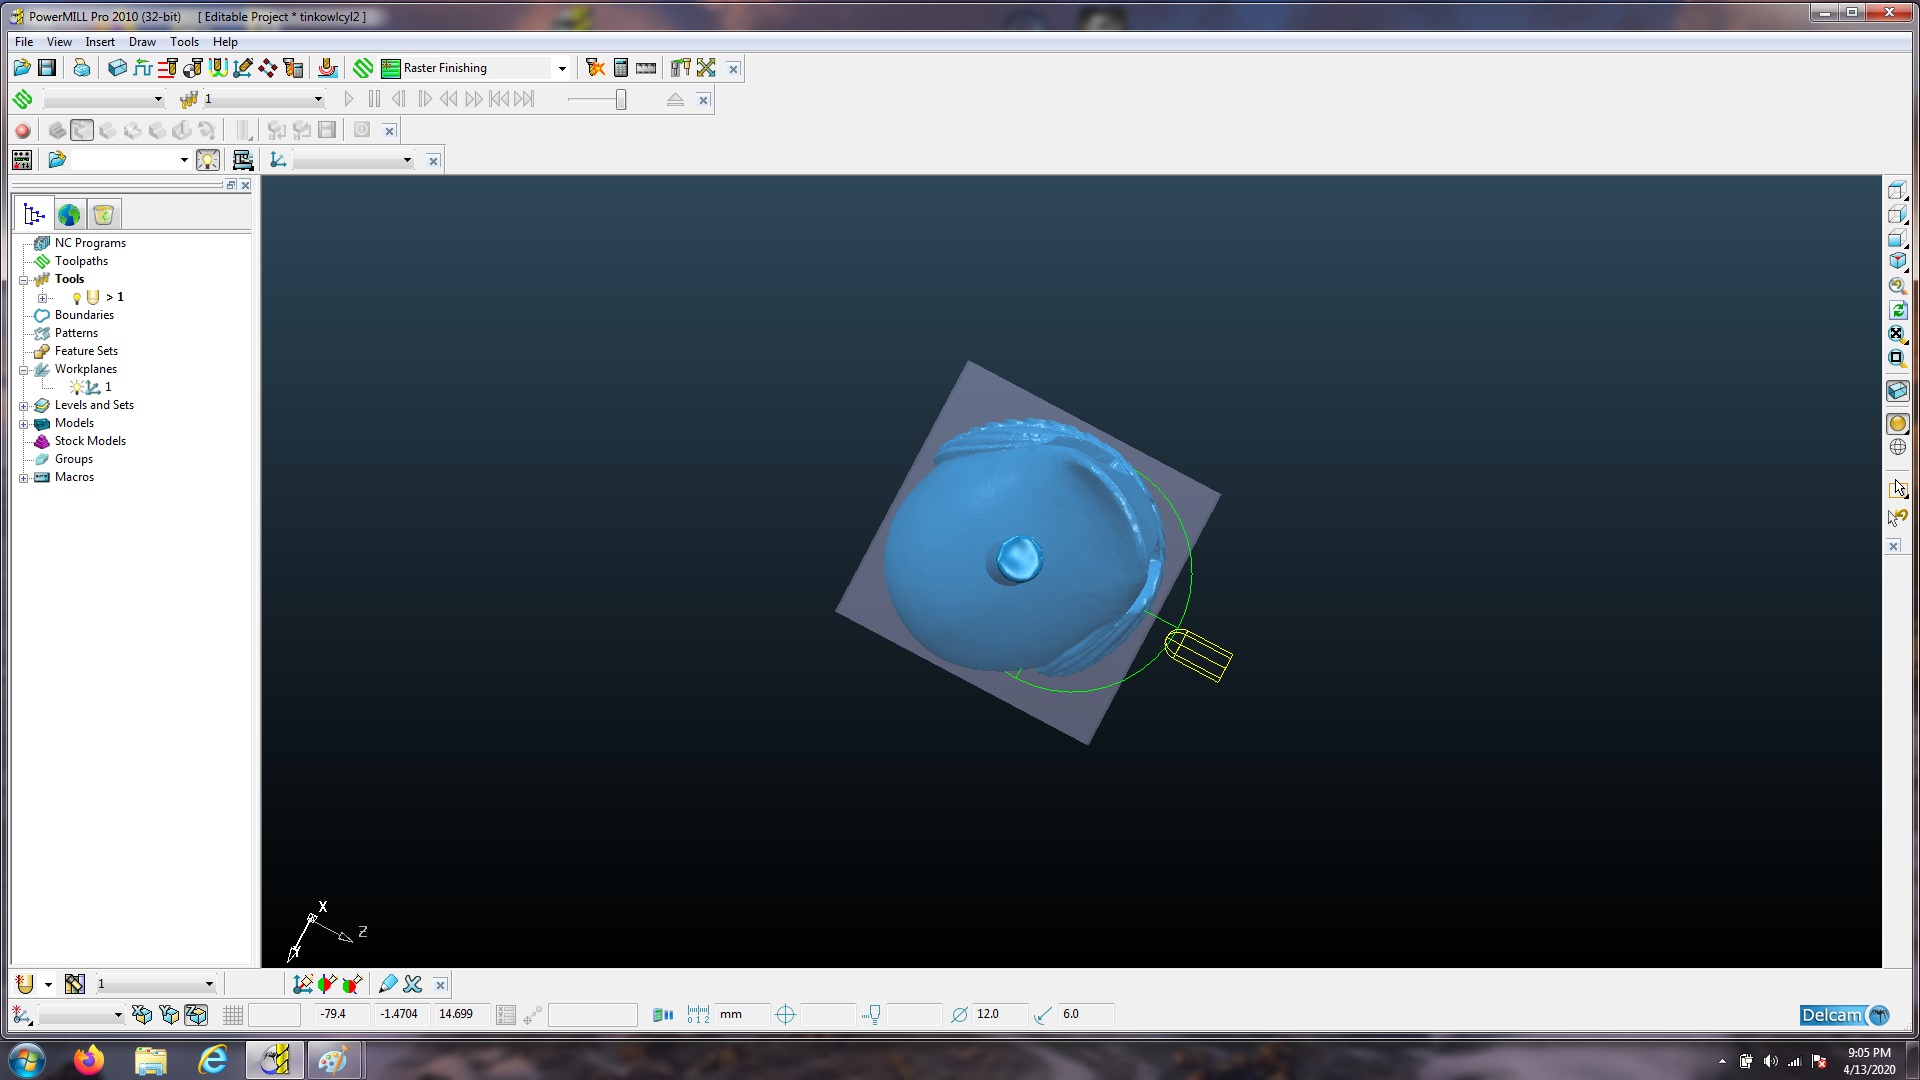Open the Help menu
1920x1080 pixels.
click(x=225, y=42)
